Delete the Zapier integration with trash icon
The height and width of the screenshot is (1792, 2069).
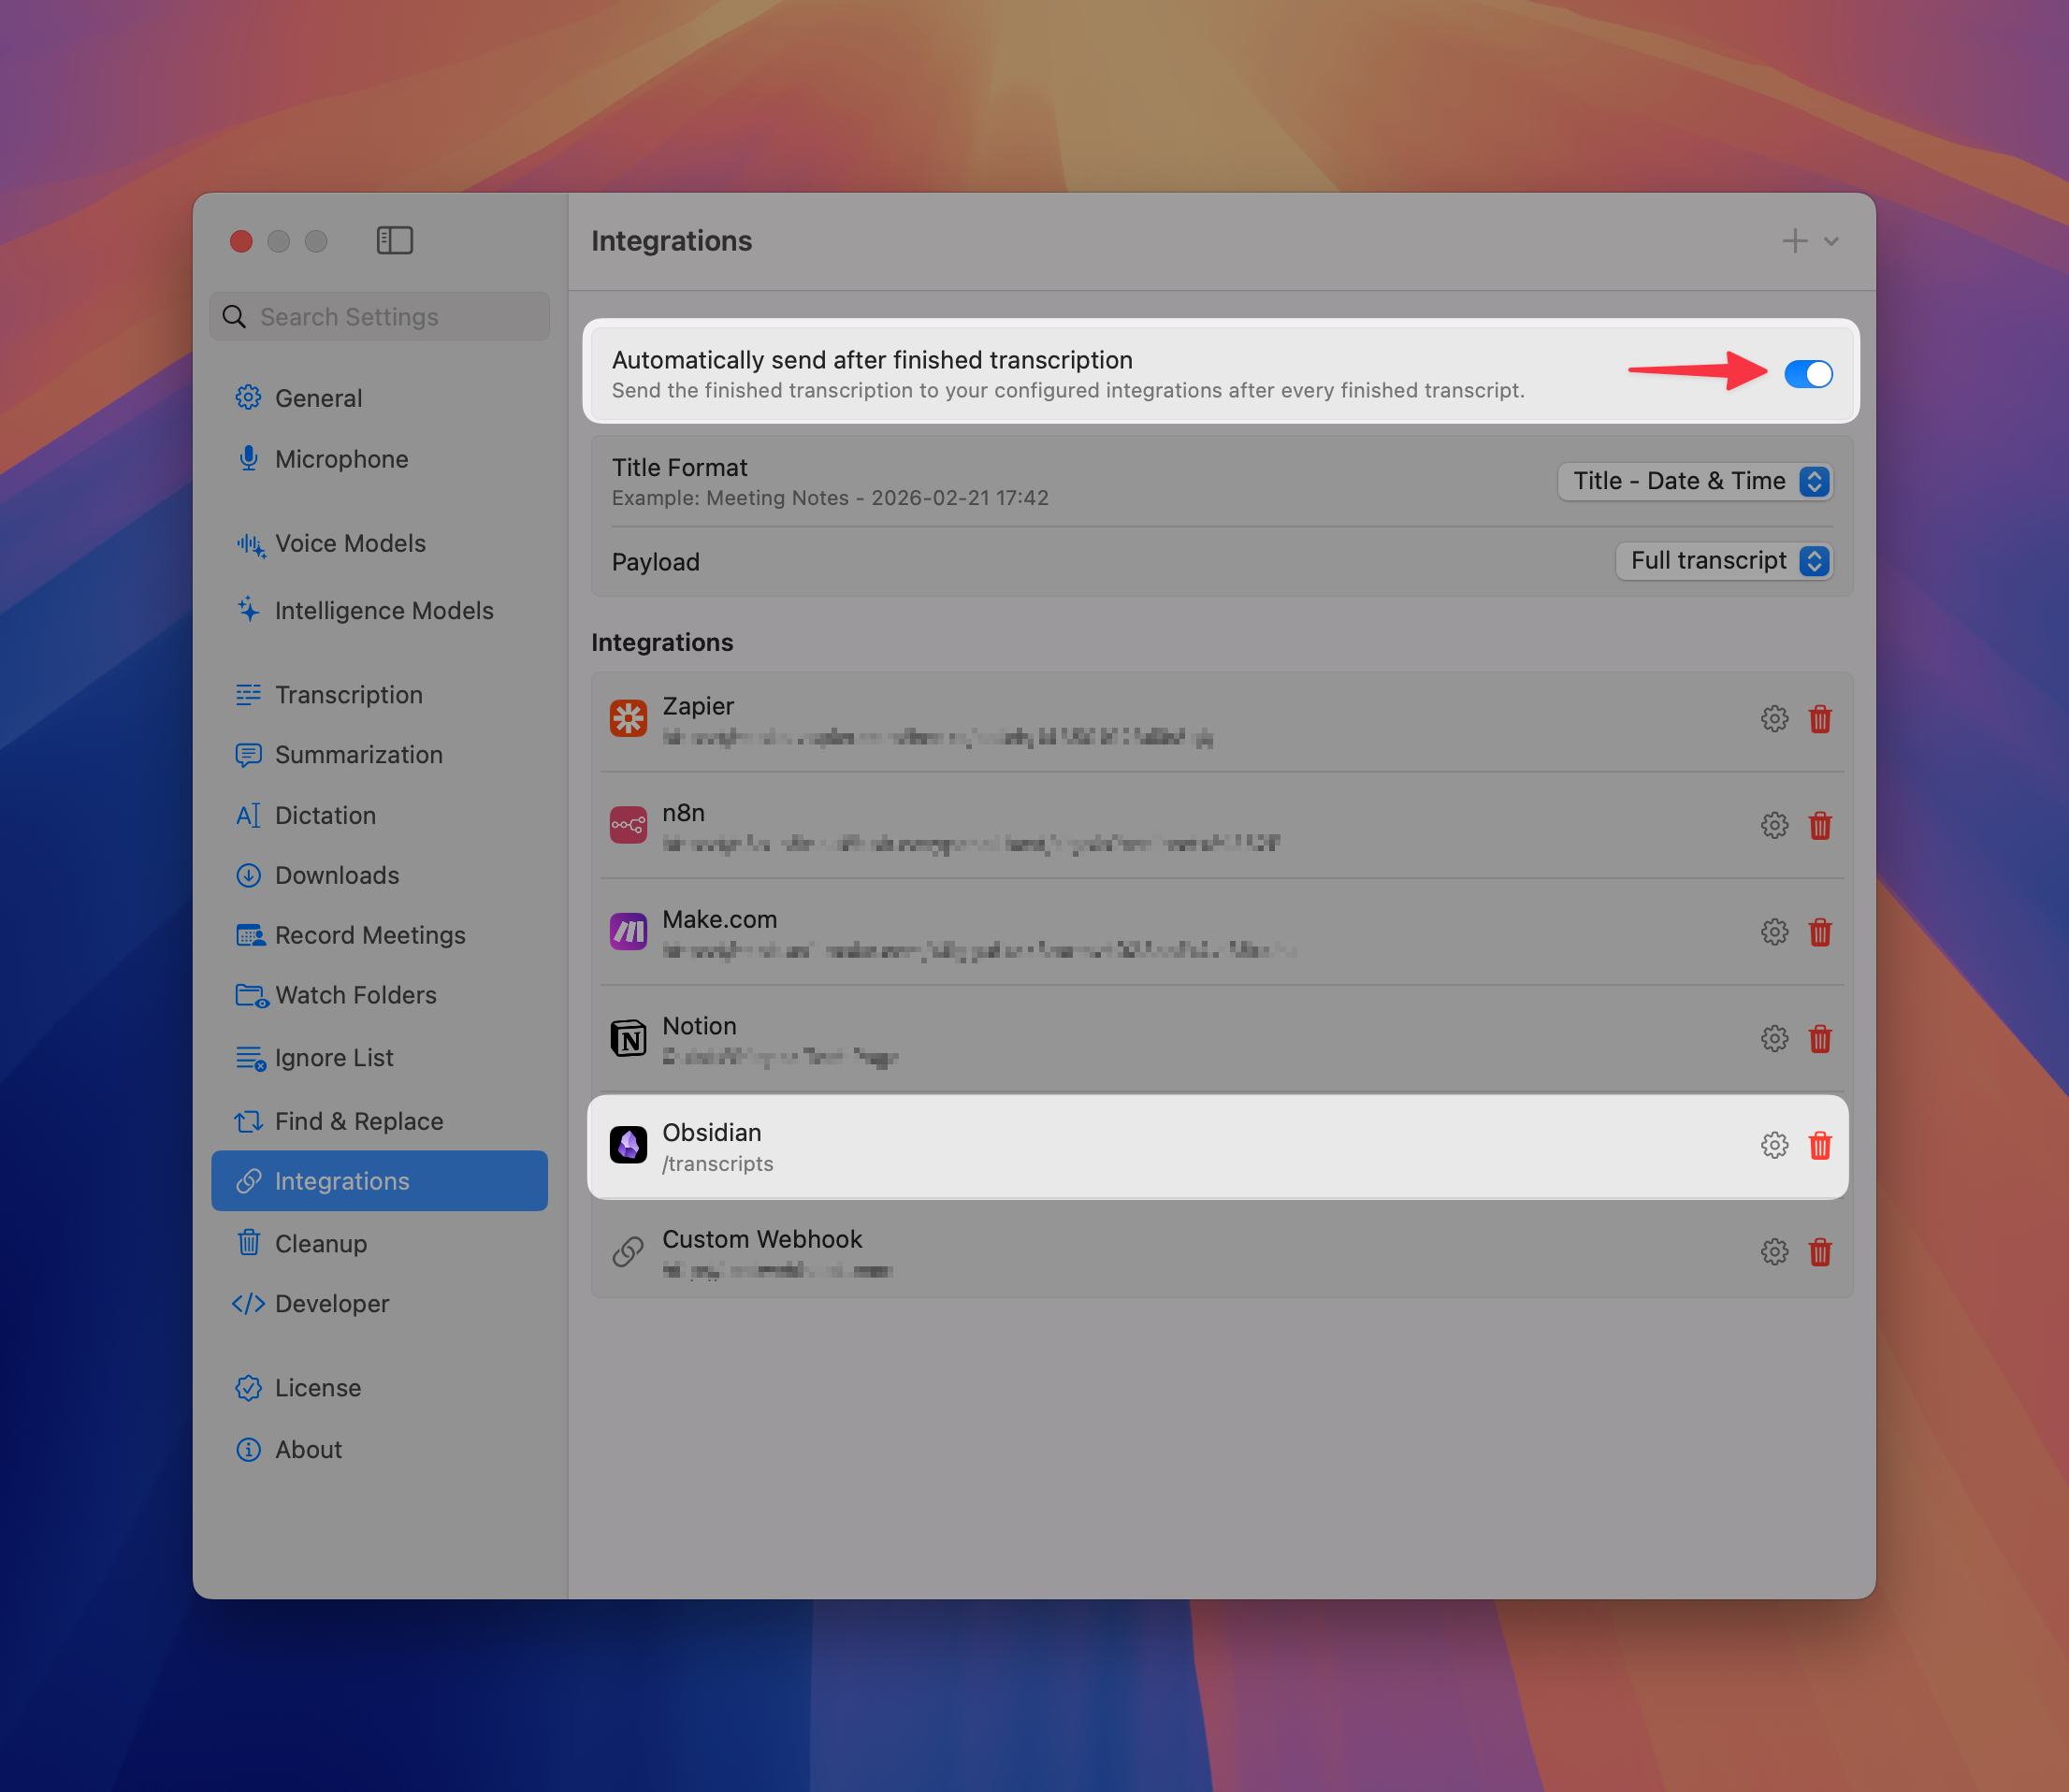(x=1820, y=719)
